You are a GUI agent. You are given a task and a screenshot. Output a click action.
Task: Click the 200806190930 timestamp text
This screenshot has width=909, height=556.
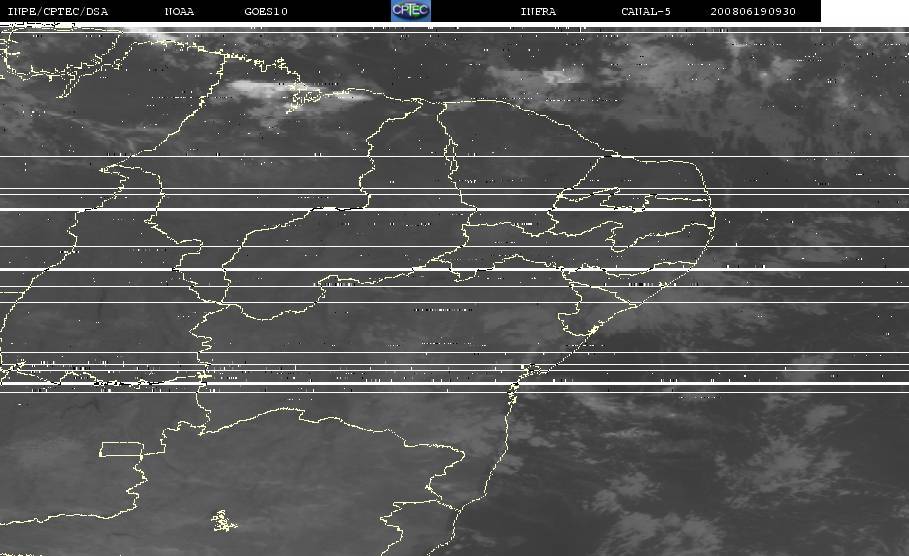(753, 11)
